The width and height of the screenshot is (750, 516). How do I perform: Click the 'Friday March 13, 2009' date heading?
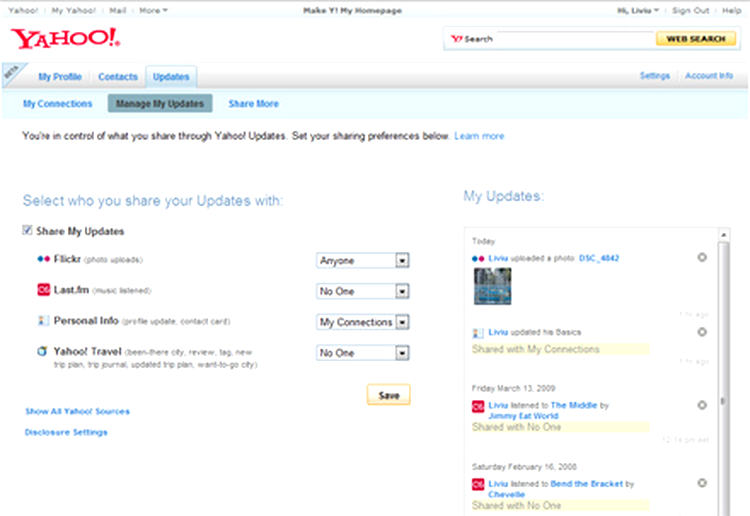[x=513, y=388]
